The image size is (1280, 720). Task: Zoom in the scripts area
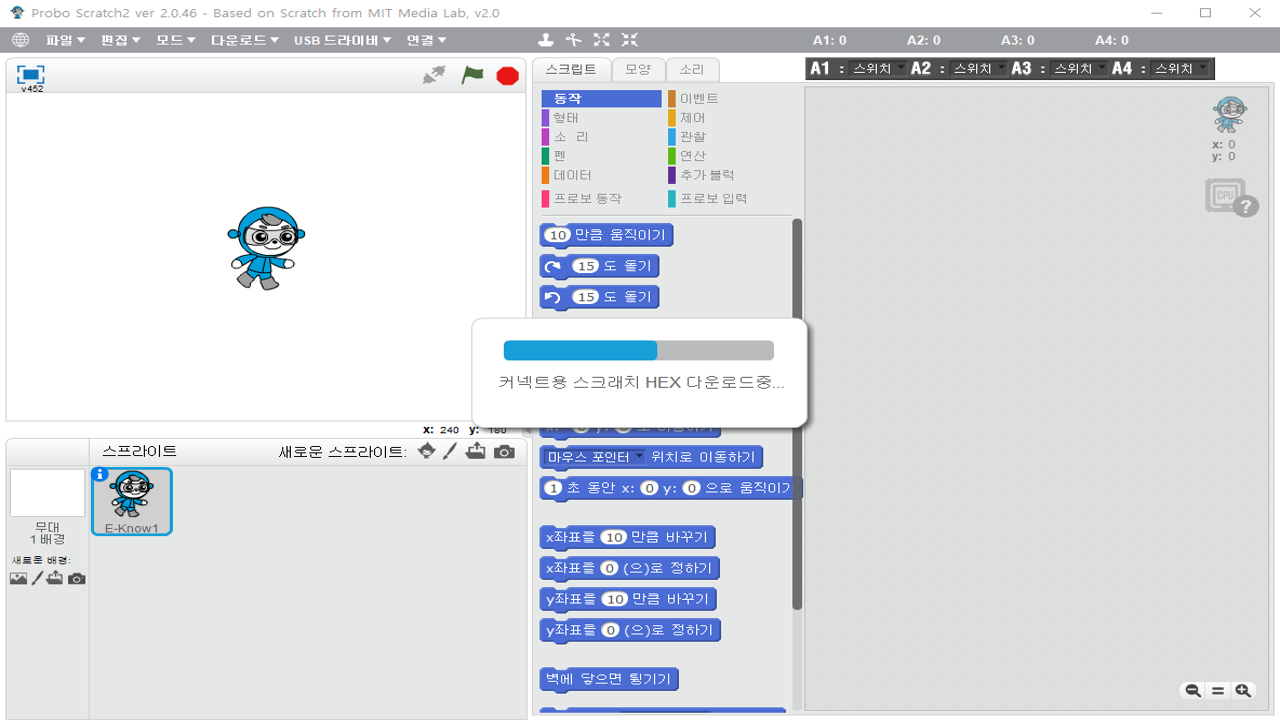coord(1243,690)
